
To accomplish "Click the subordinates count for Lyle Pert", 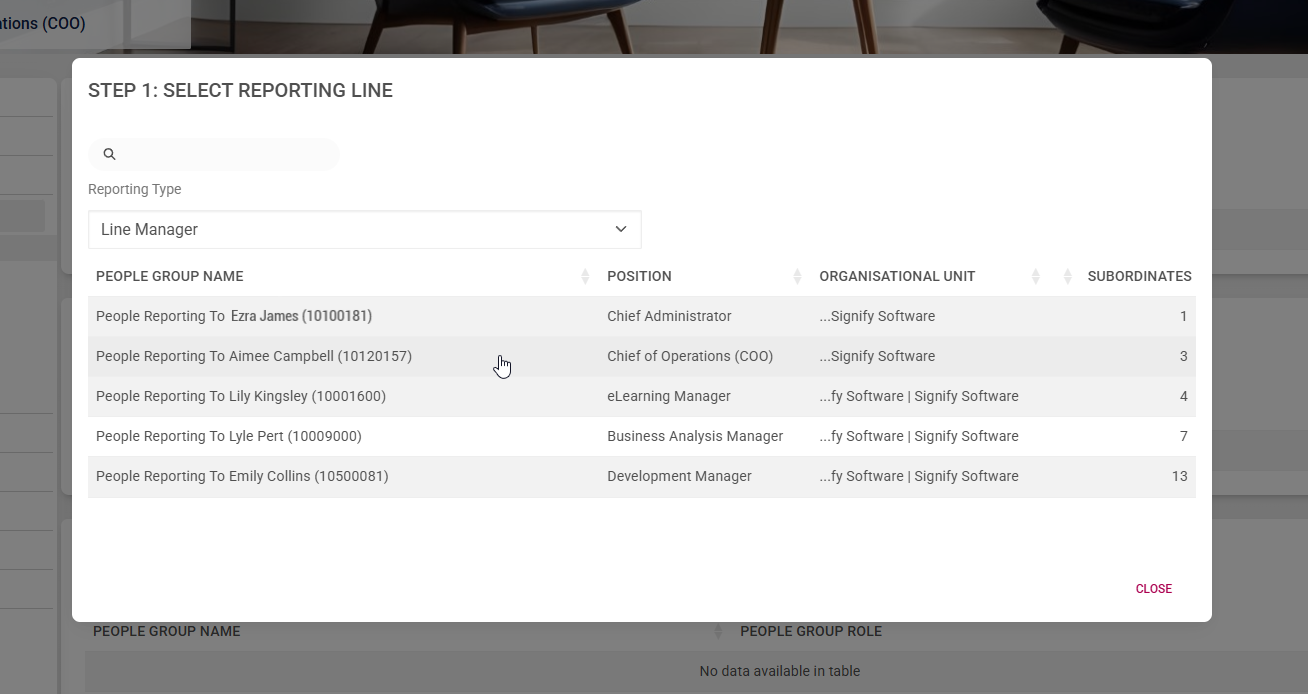I will coord(1183,436).
